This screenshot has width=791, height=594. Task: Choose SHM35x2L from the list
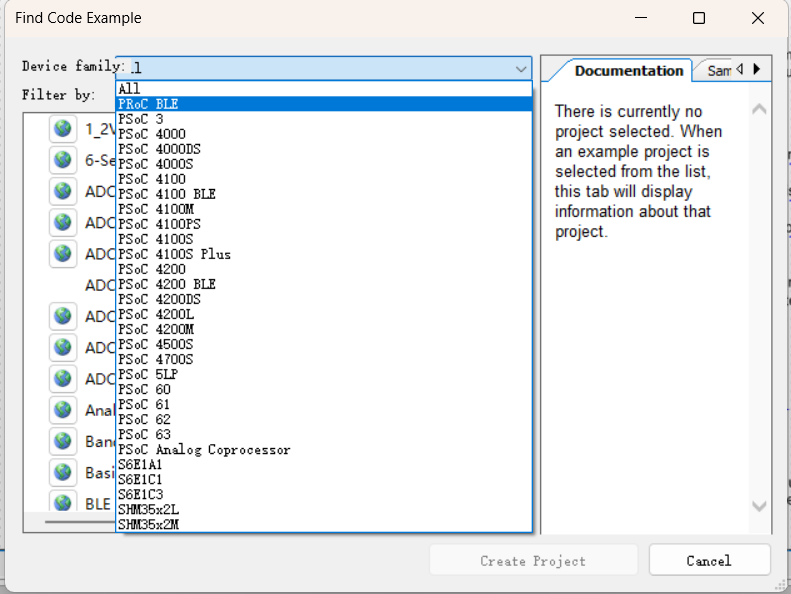pos(324,510)
